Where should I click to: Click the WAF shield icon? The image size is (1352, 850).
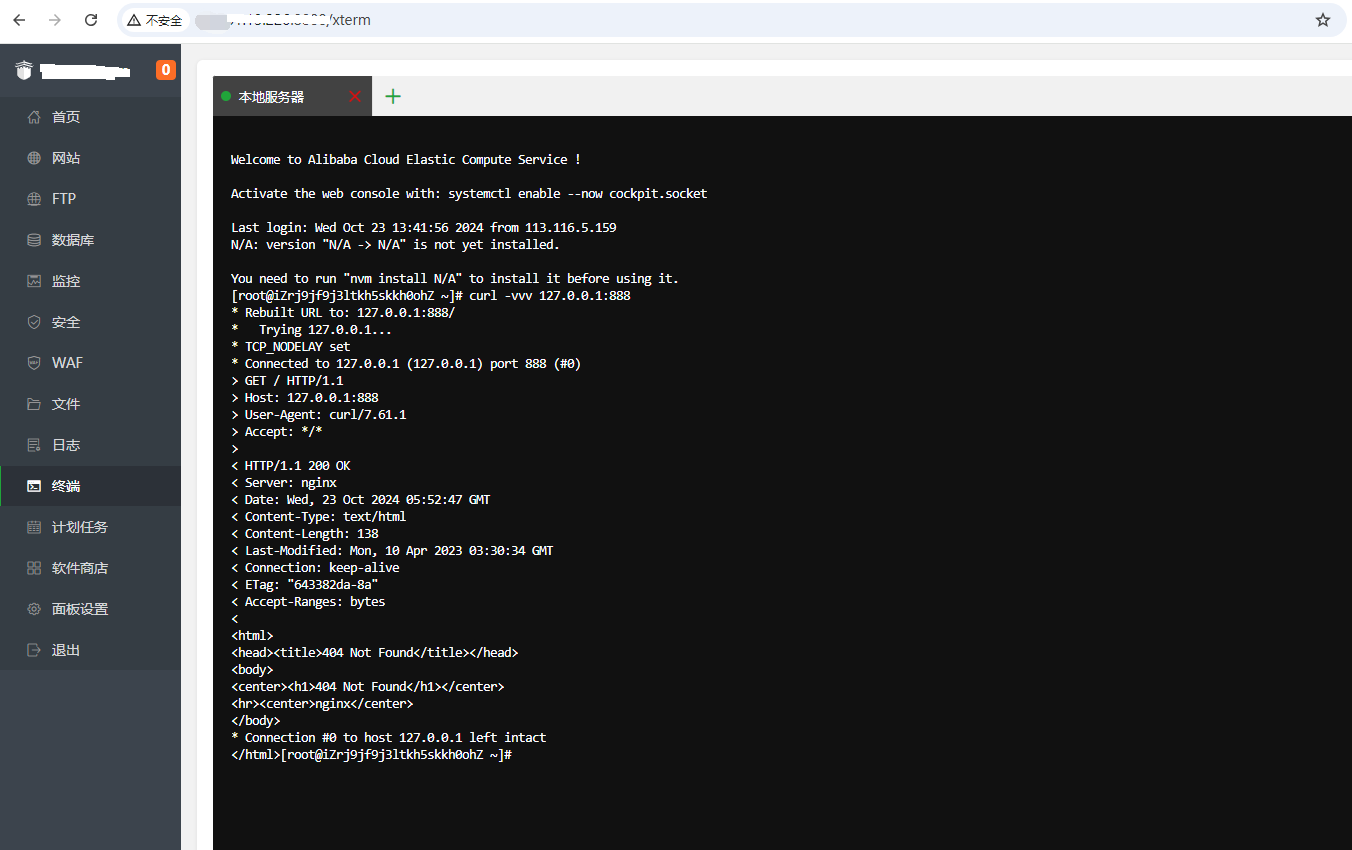[x=34, y=363]
